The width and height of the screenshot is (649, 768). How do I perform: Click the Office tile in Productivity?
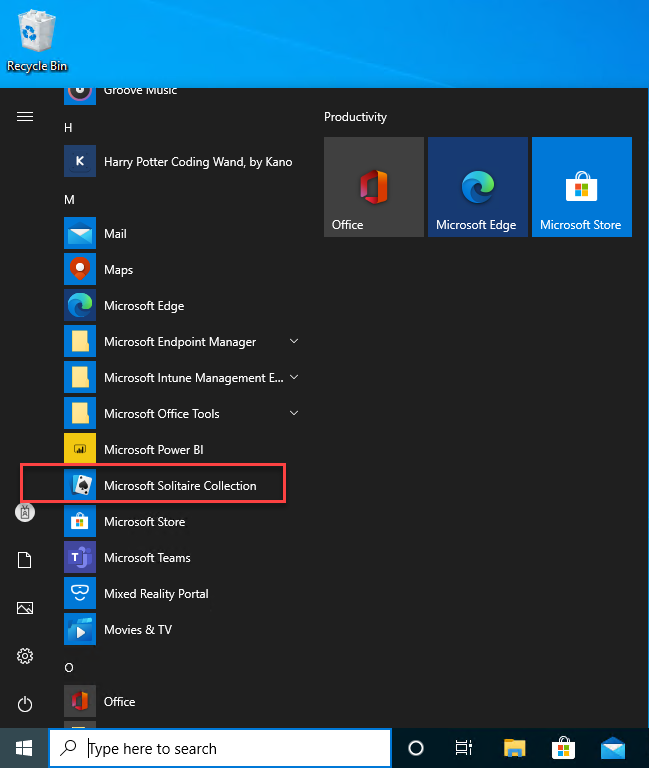[374, 187]
